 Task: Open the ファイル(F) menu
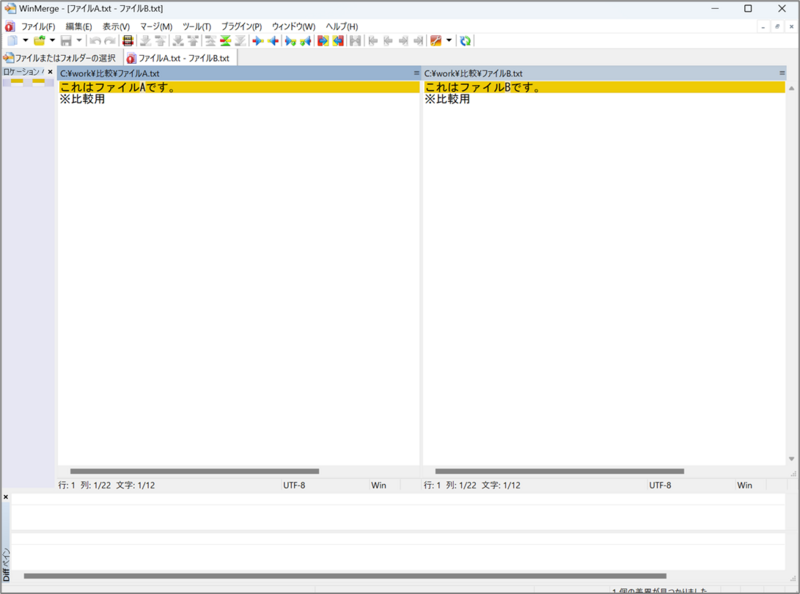[38, 27]
